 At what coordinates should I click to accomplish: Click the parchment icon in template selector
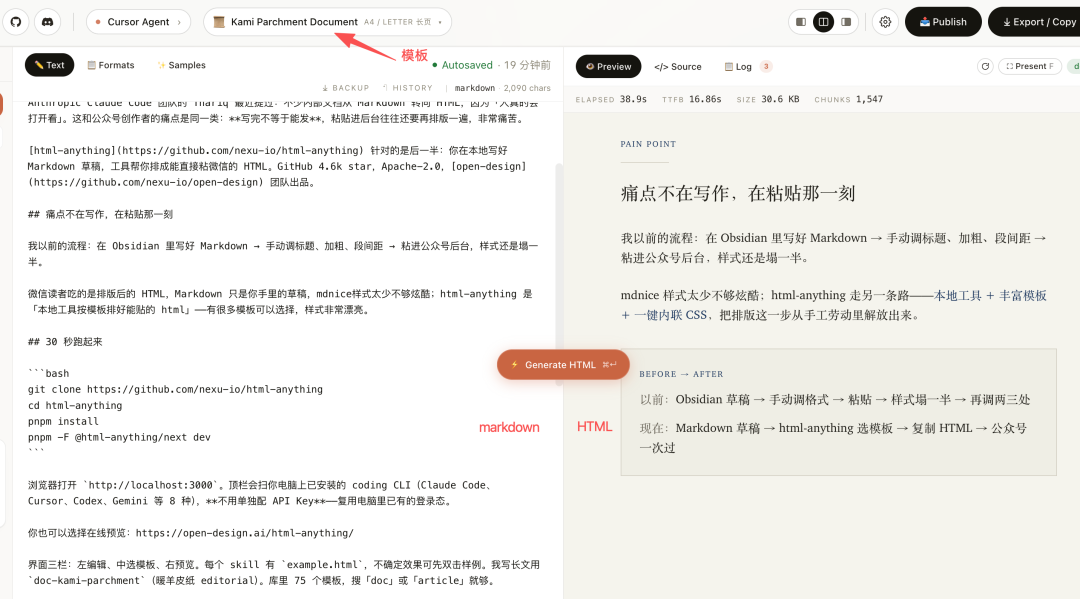219,22
